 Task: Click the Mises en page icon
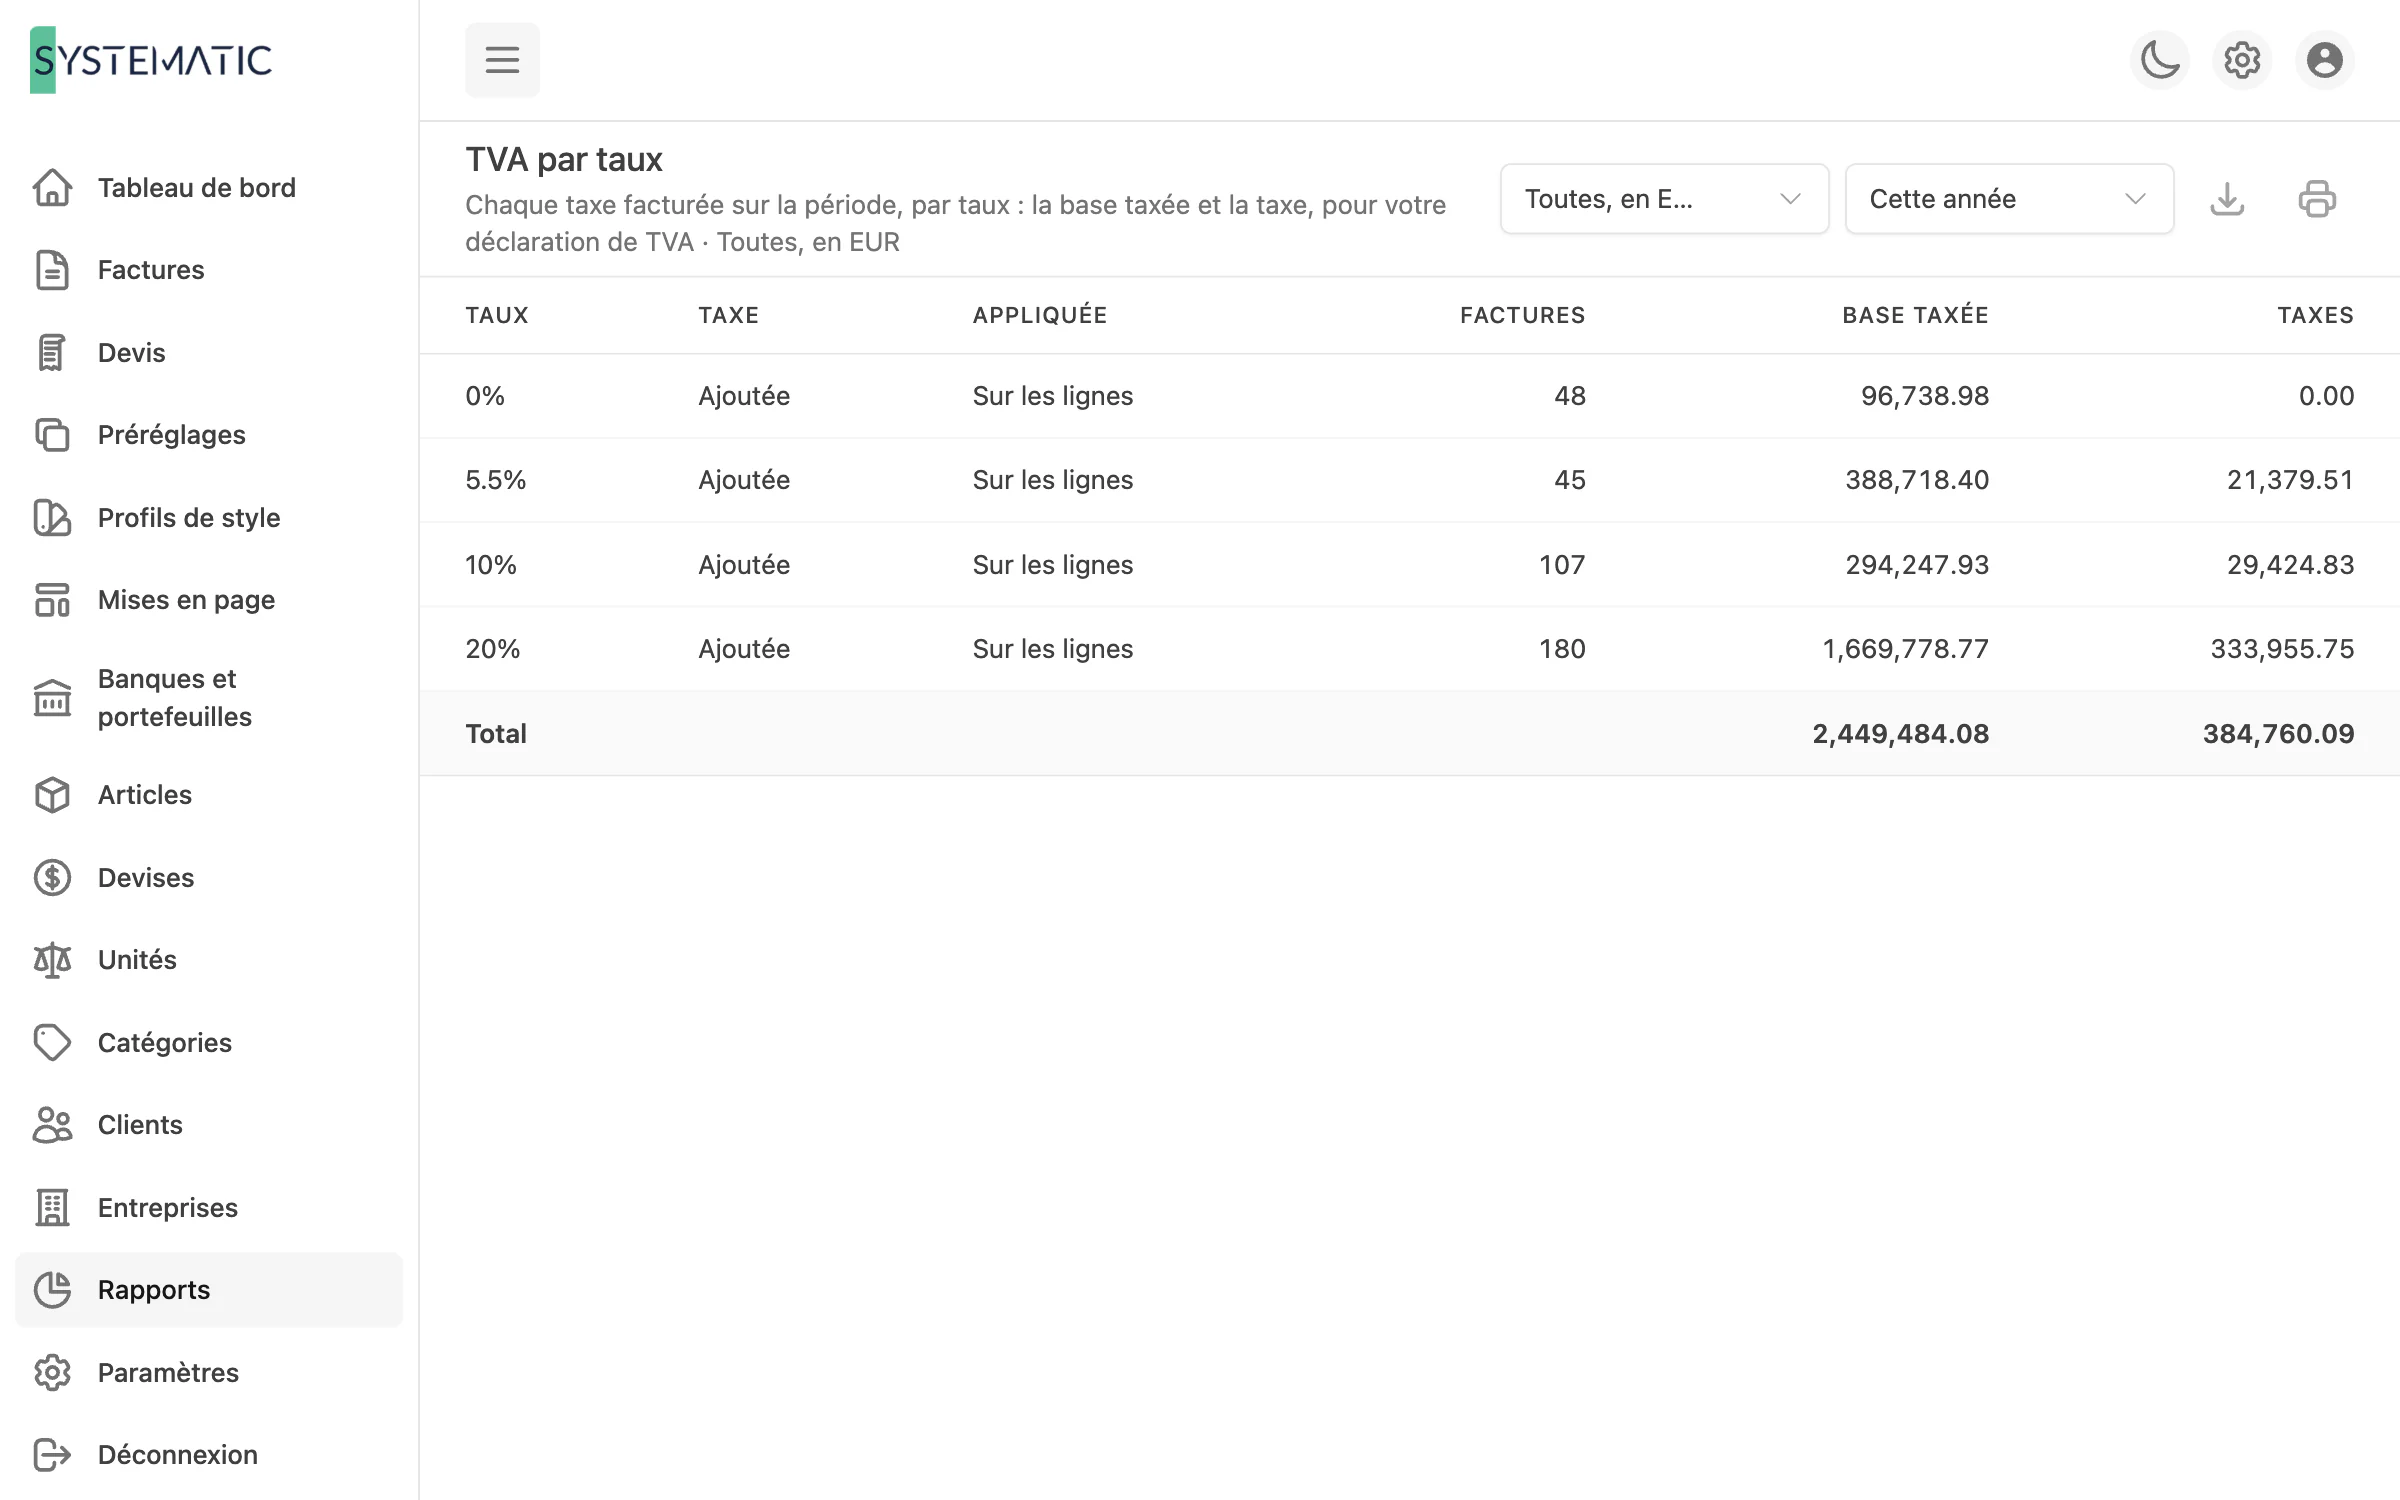pos(52,600)
